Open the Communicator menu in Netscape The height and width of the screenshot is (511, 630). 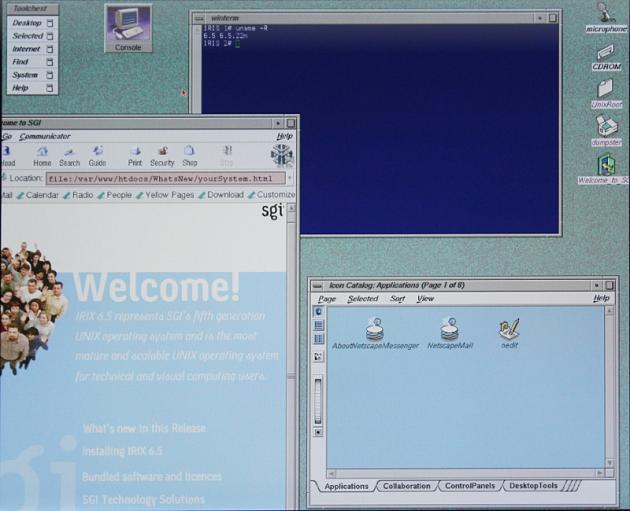45,137
